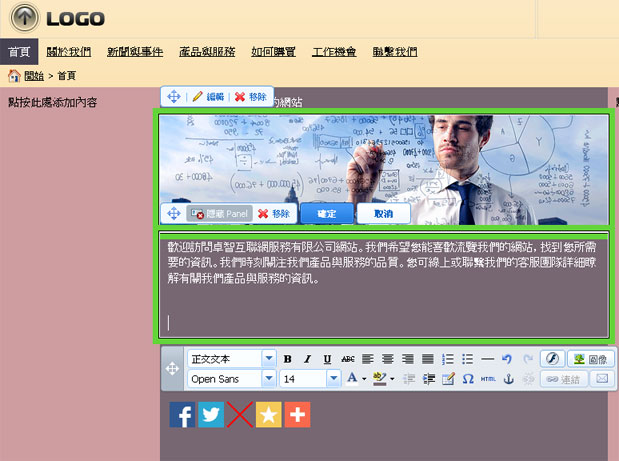Screen dimensions: 619x461
Task: Click the 取消 cancel button
Action: pos(383,214)
